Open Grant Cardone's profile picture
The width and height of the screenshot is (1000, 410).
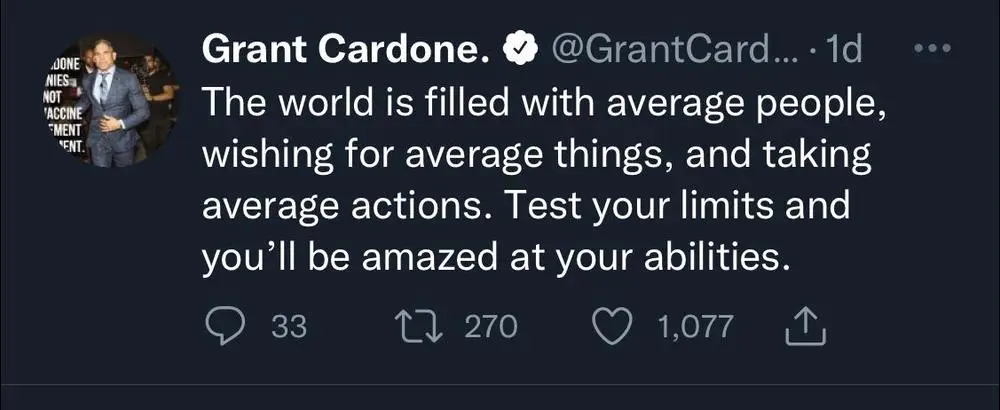pyautogui.click(x=111, y=100)
